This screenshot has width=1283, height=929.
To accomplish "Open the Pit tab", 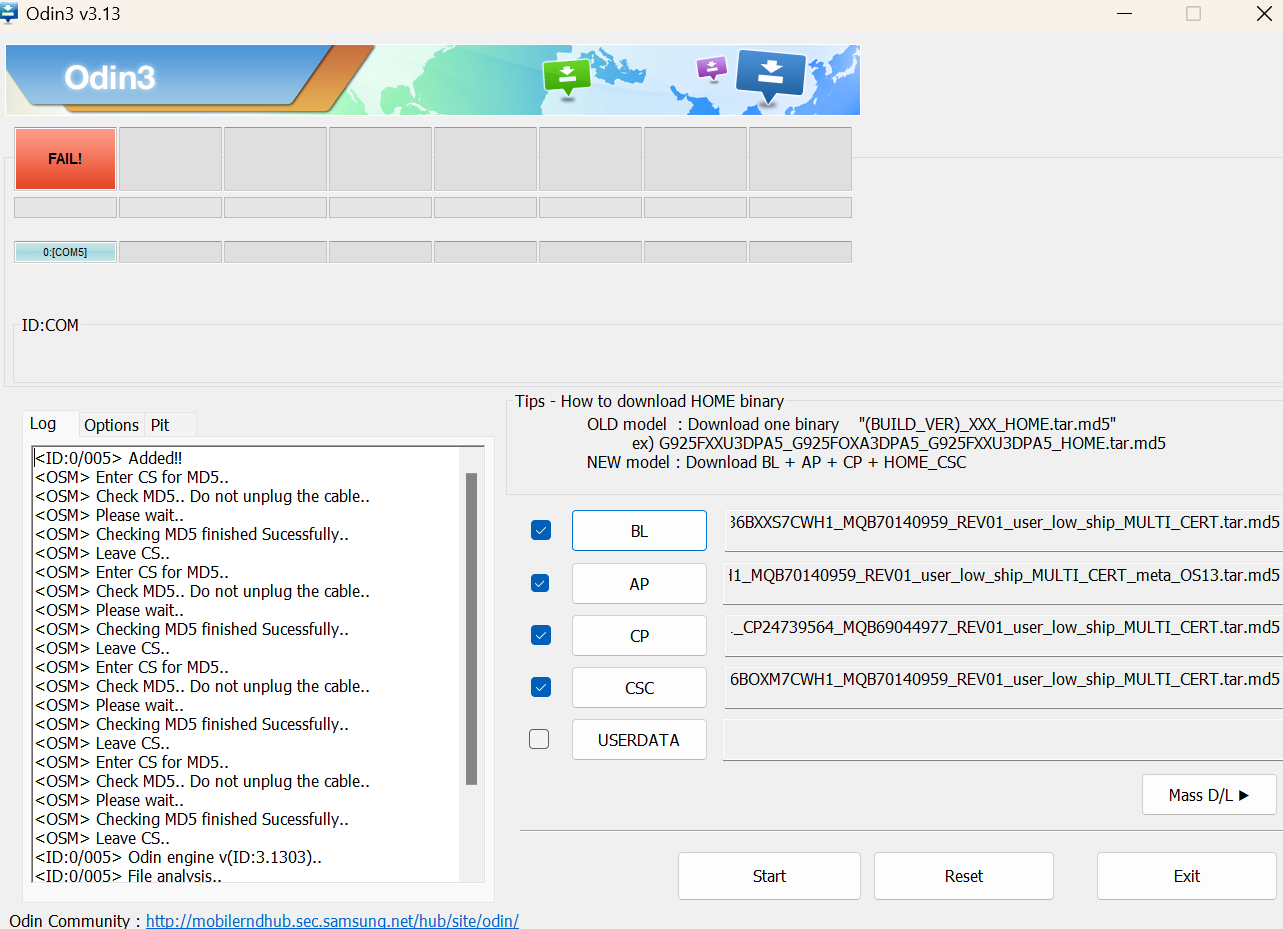I will 159,425.
